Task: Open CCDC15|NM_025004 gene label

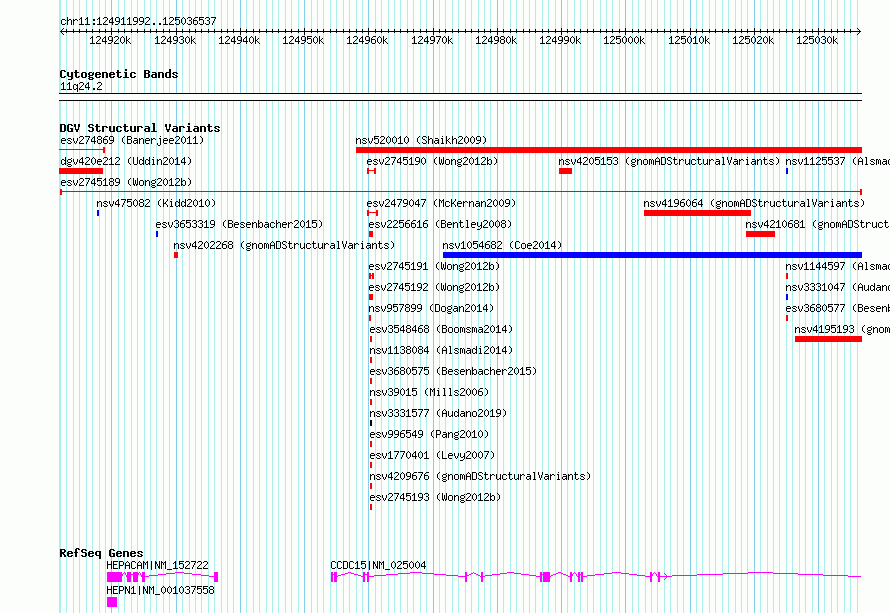Action: [378, 565]
